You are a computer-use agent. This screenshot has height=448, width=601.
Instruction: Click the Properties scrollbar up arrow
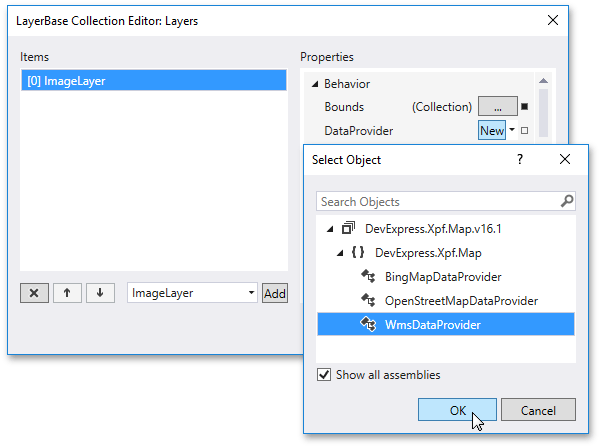pyautogui.click(x=543, y=81)
